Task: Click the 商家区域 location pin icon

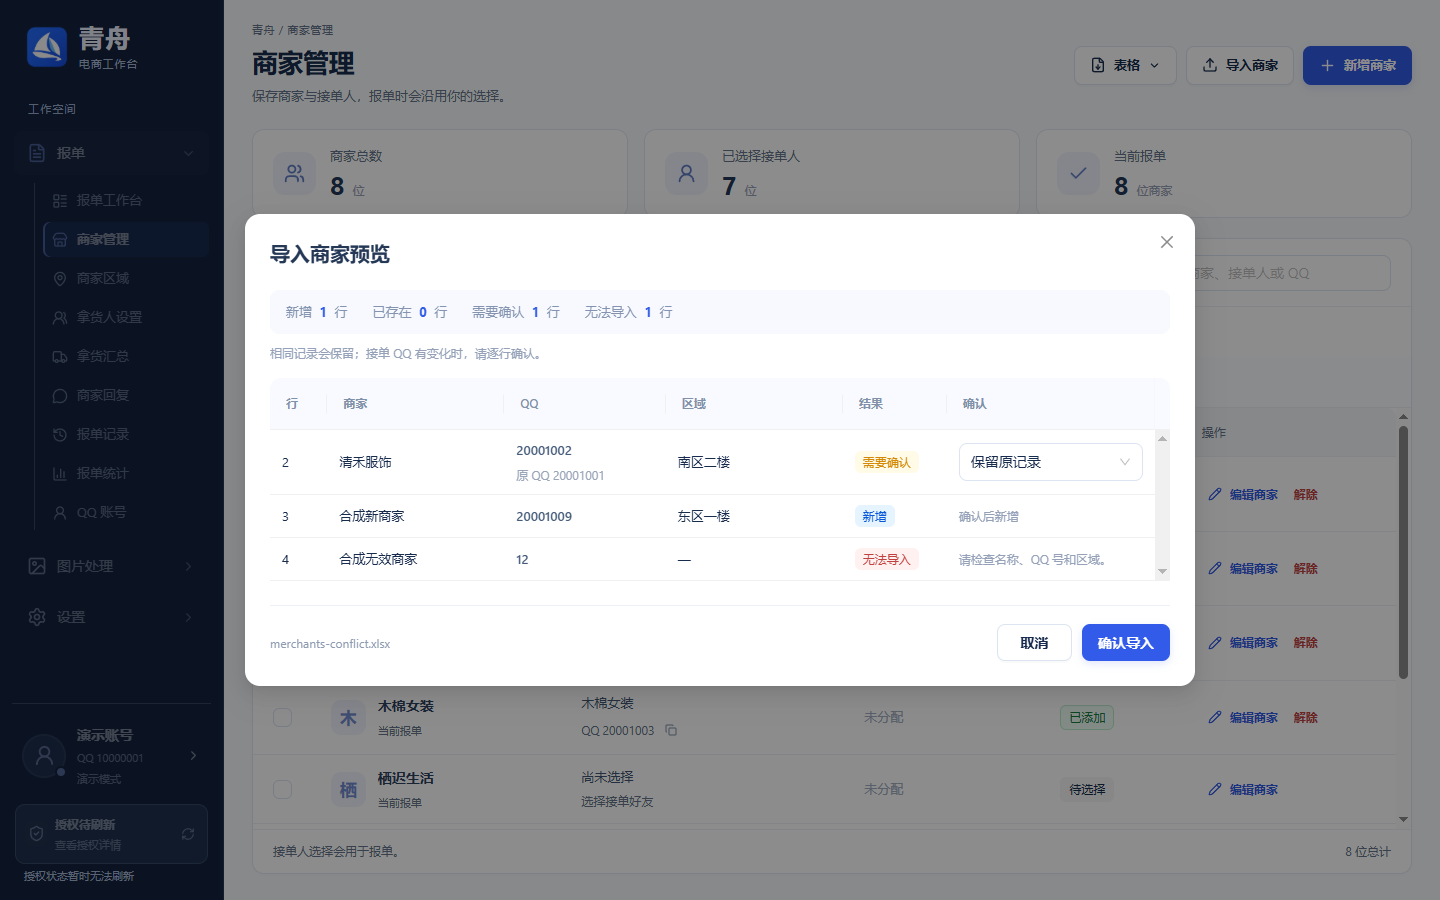Action: click(x=60, y=279)
